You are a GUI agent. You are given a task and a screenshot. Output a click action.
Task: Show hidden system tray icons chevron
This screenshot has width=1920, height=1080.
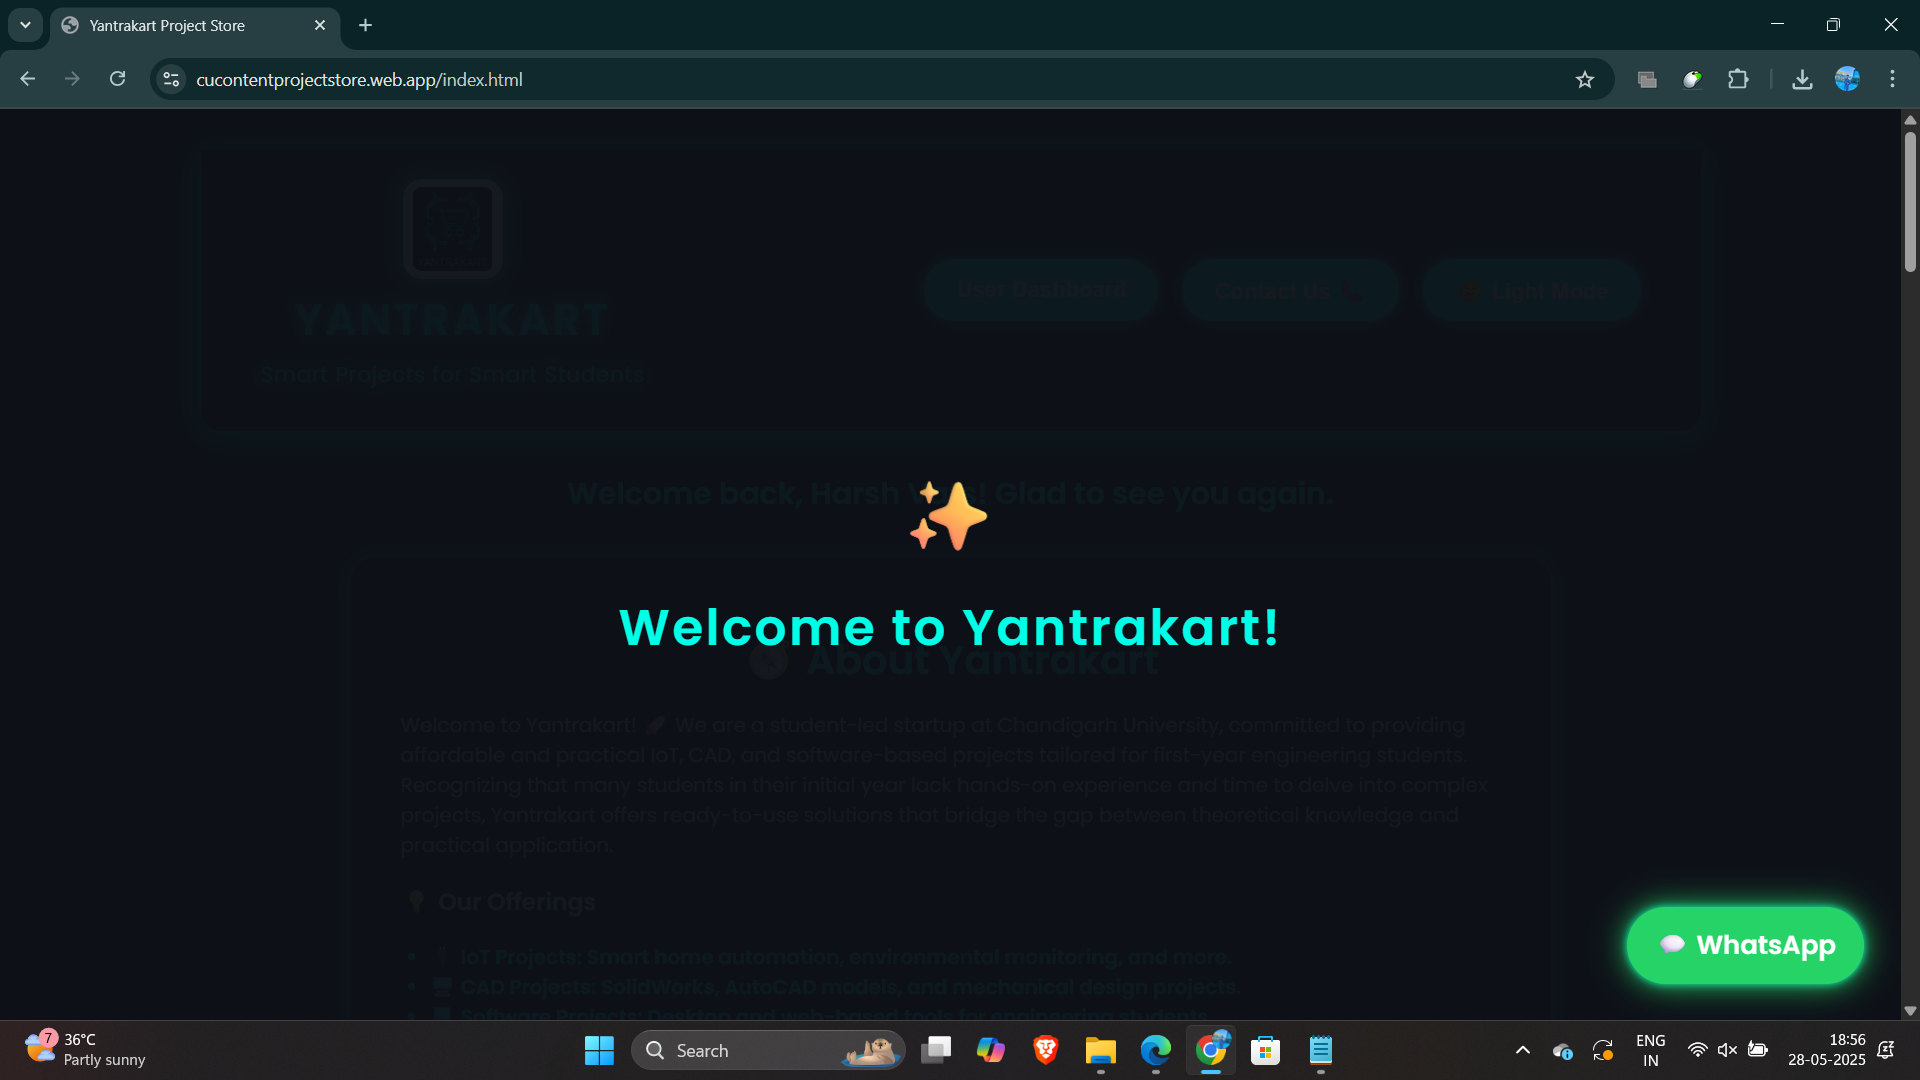(x=1522, y=1050)
